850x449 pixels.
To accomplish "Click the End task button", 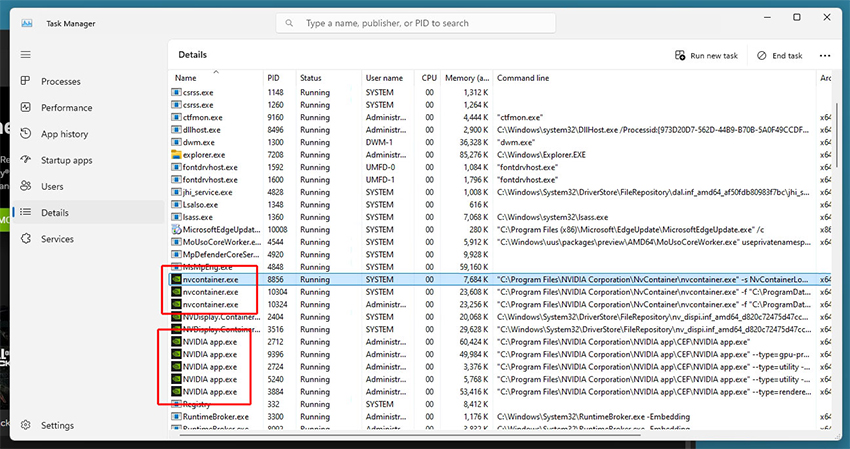I will pos(780,55).
